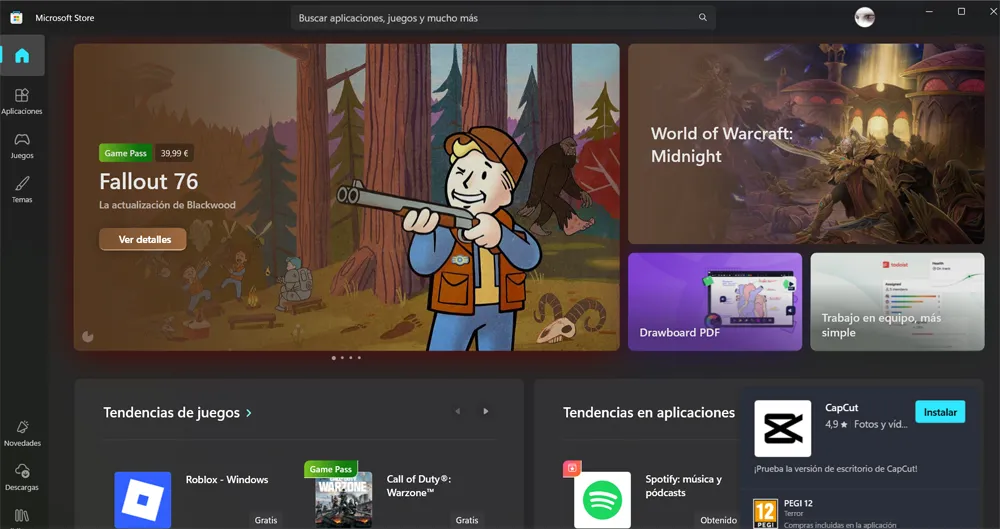Click the 39,99 € price tag
Viewport: 1000px width, 529px height.
pos(174,153)
